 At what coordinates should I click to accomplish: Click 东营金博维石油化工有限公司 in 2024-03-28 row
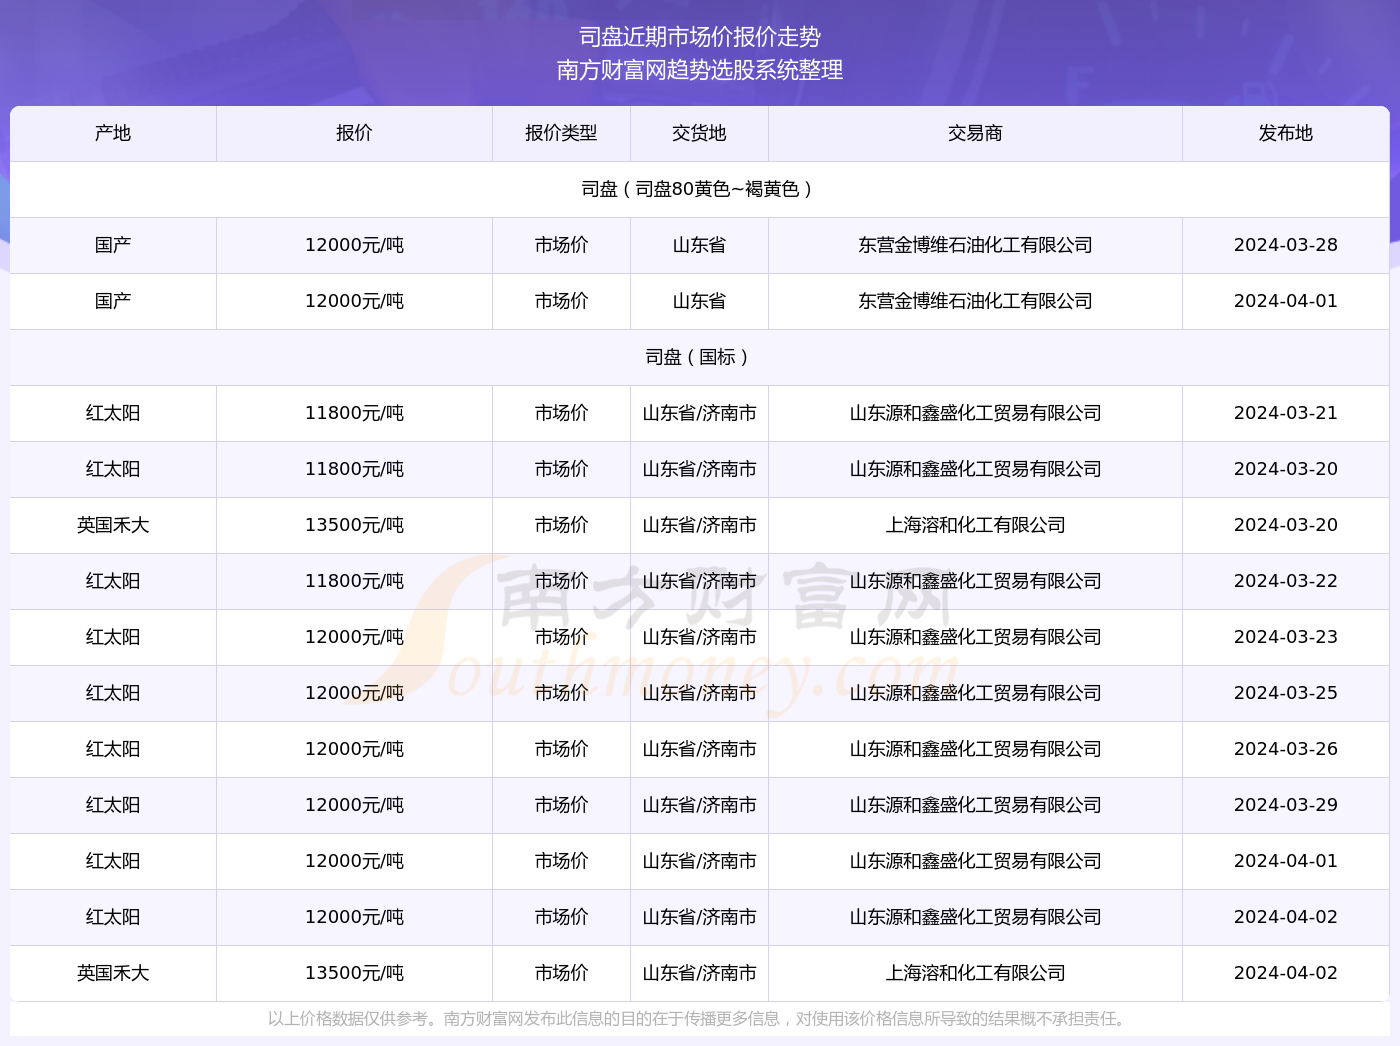[x=975, y=245]
